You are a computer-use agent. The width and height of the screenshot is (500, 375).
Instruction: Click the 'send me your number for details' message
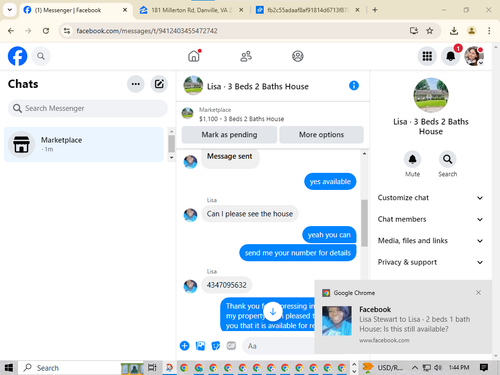pos(298,253)
